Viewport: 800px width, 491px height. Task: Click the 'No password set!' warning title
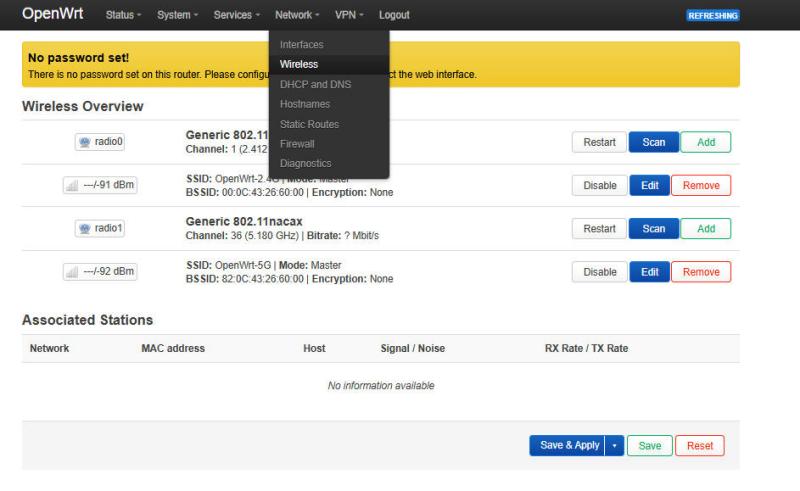pos(79,58)
